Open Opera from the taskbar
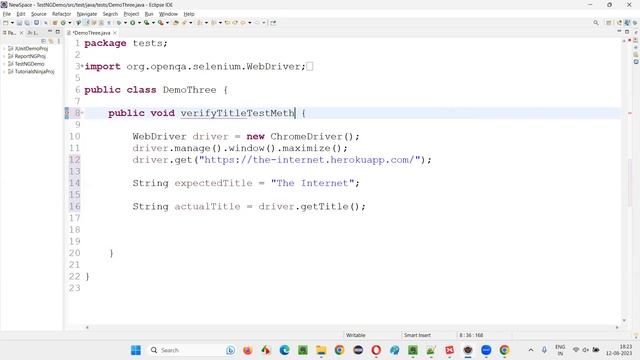640x360 pixels. pyautogui.click(x=376, y=350)
